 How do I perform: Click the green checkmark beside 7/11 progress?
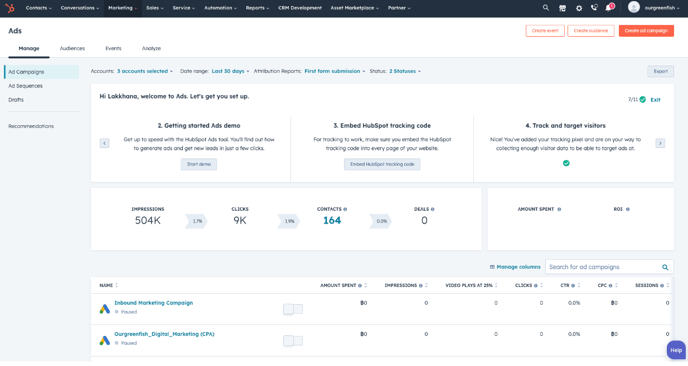(642, 100)
